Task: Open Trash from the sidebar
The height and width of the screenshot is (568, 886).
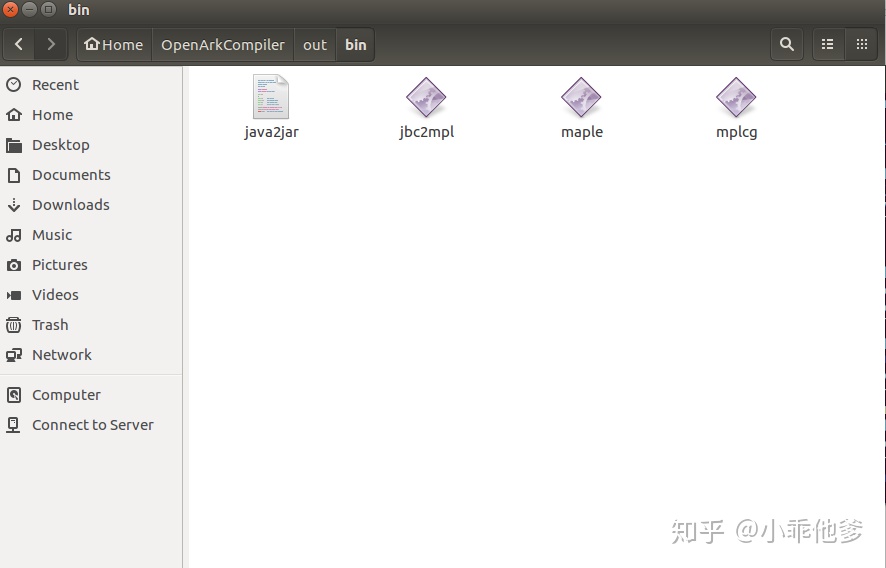Action: [x=91, y=324]
